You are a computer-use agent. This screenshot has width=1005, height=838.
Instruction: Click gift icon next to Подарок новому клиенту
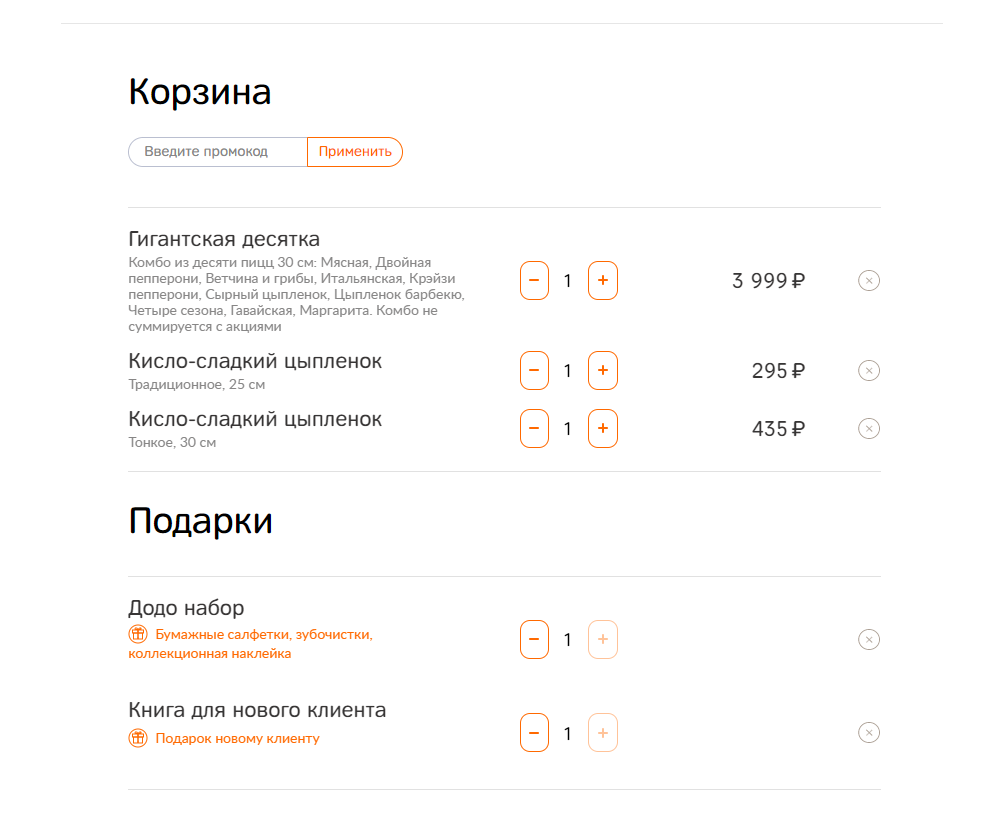click(x=138, y=738)
